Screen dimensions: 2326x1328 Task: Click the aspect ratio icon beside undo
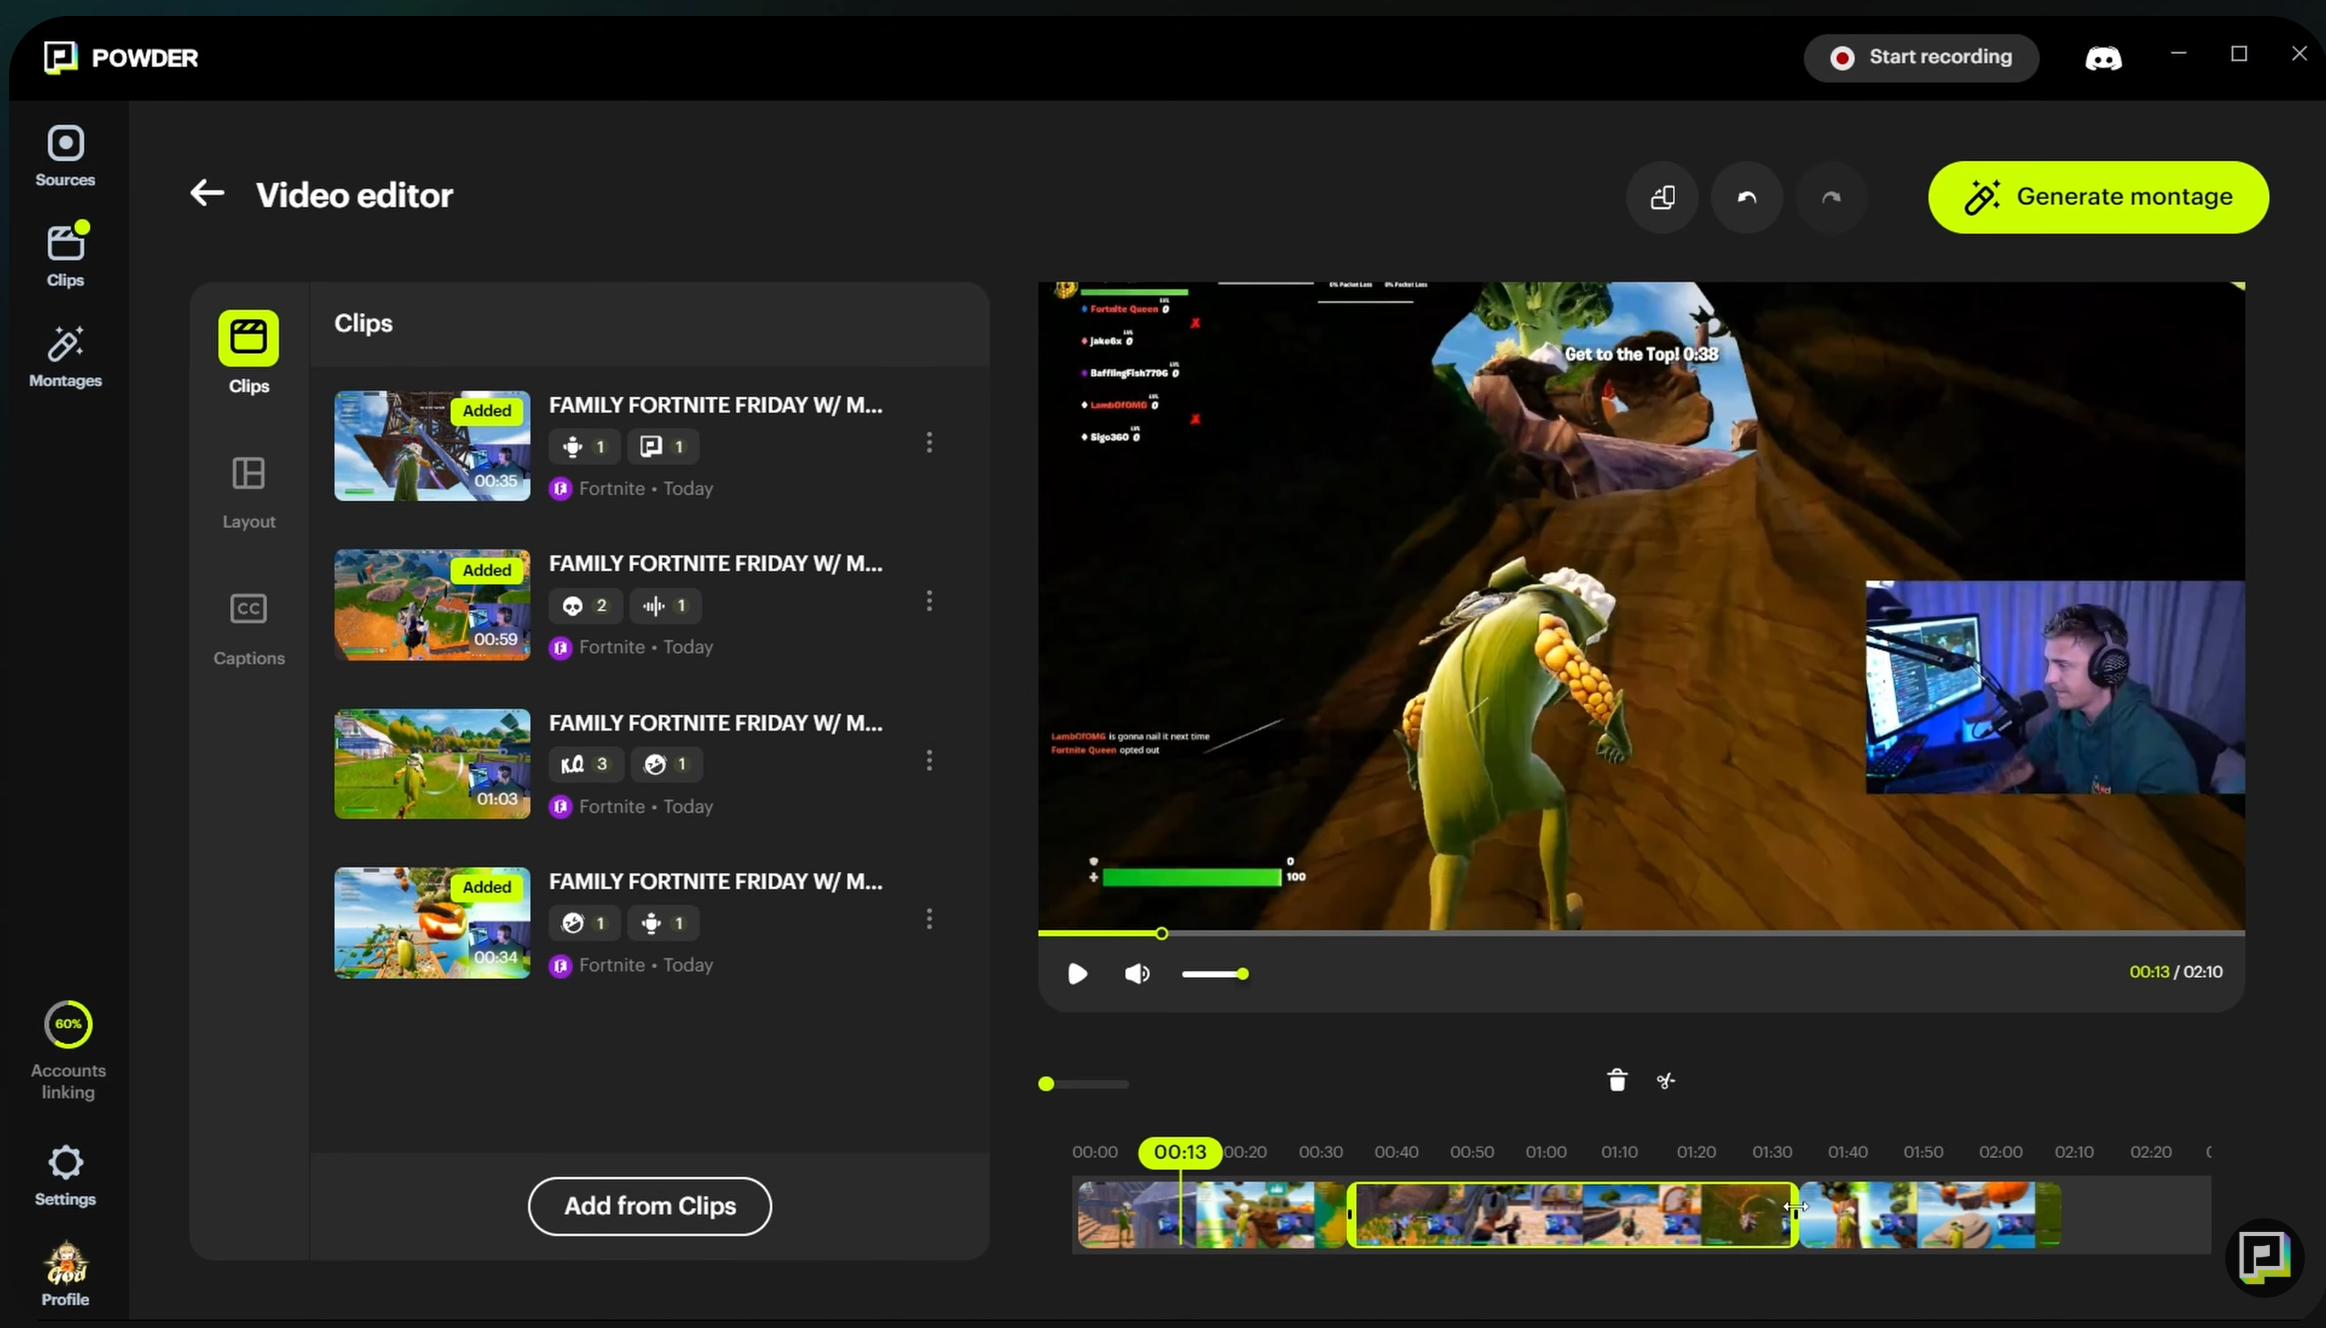tap(1662, 198)
